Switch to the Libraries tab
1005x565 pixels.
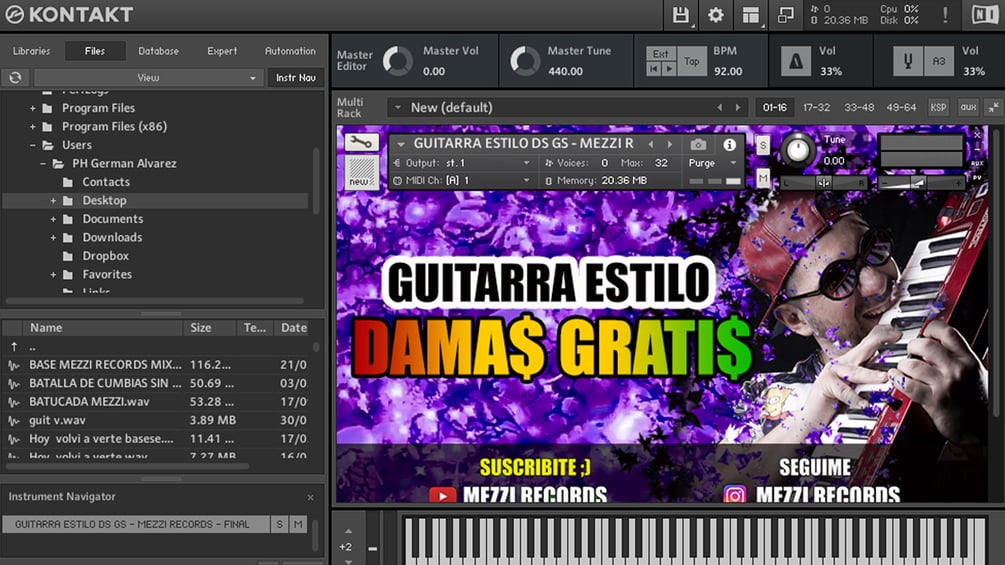click(x=31, y=51)
